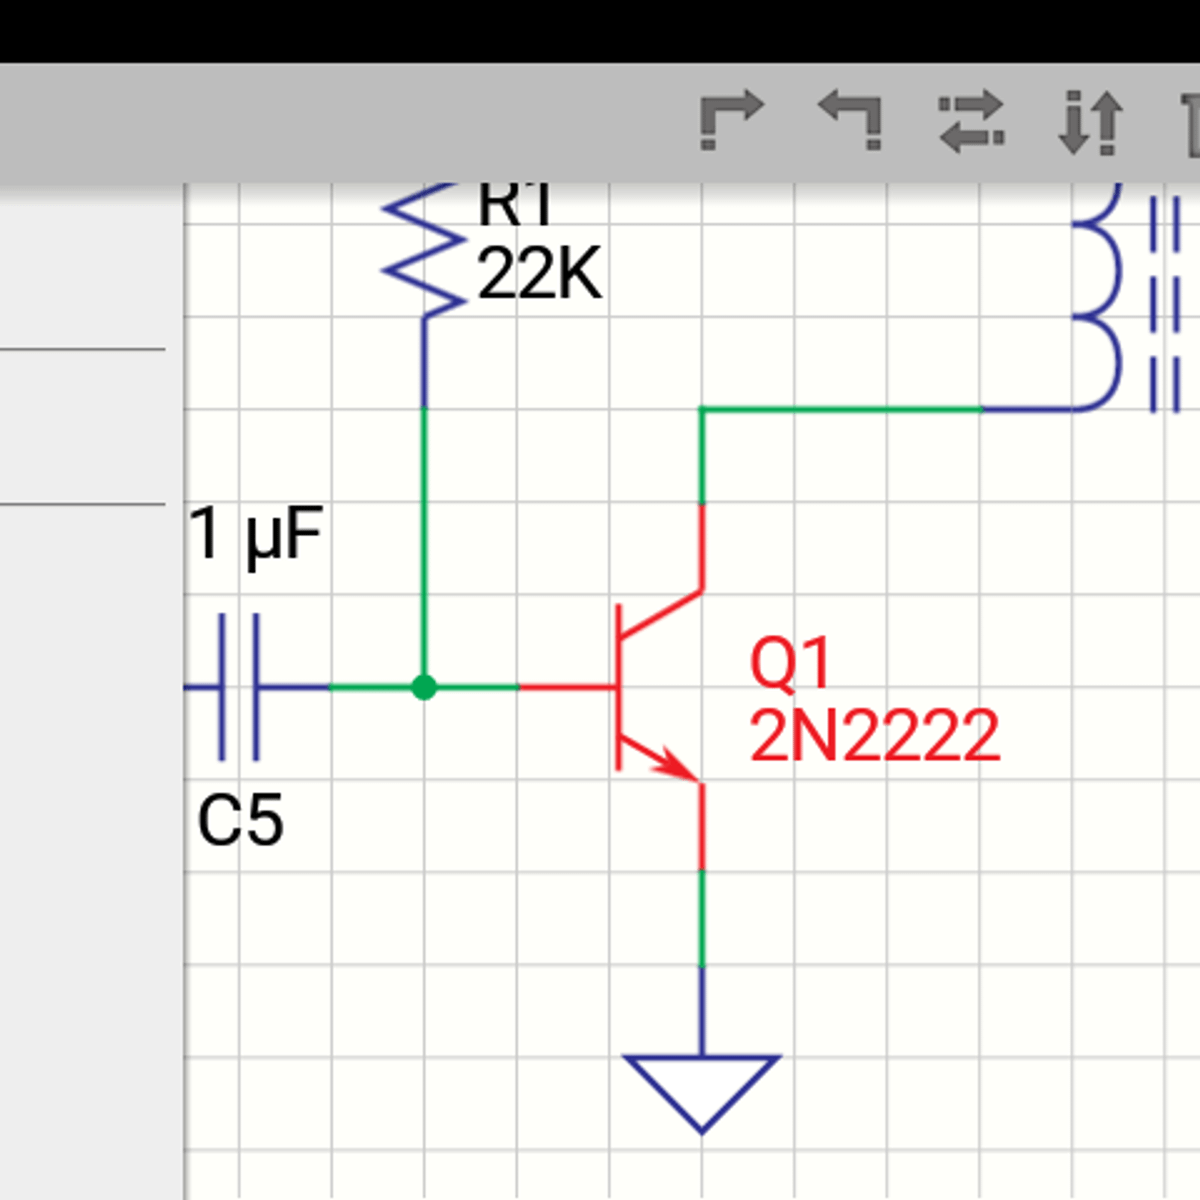
Task: Click the partially visible icon at toolbar's right edge
Action: (1190, 124)
